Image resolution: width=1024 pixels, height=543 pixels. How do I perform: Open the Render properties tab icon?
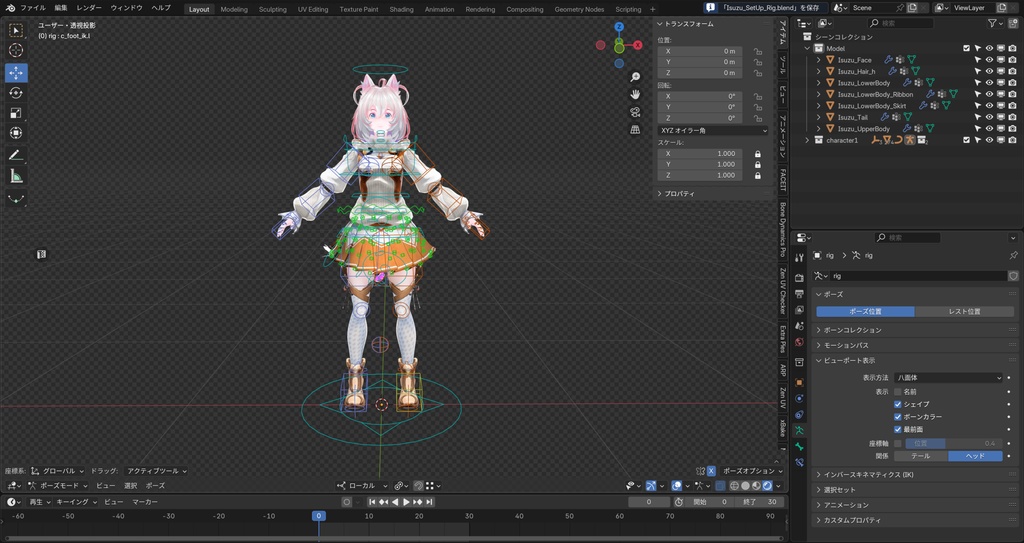click(x=799, y=278)
